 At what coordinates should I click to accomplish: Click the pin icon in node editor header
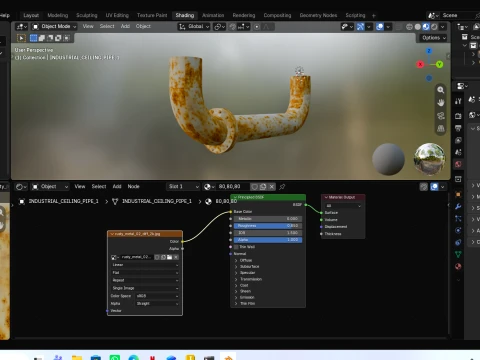[x=282, y=187]
